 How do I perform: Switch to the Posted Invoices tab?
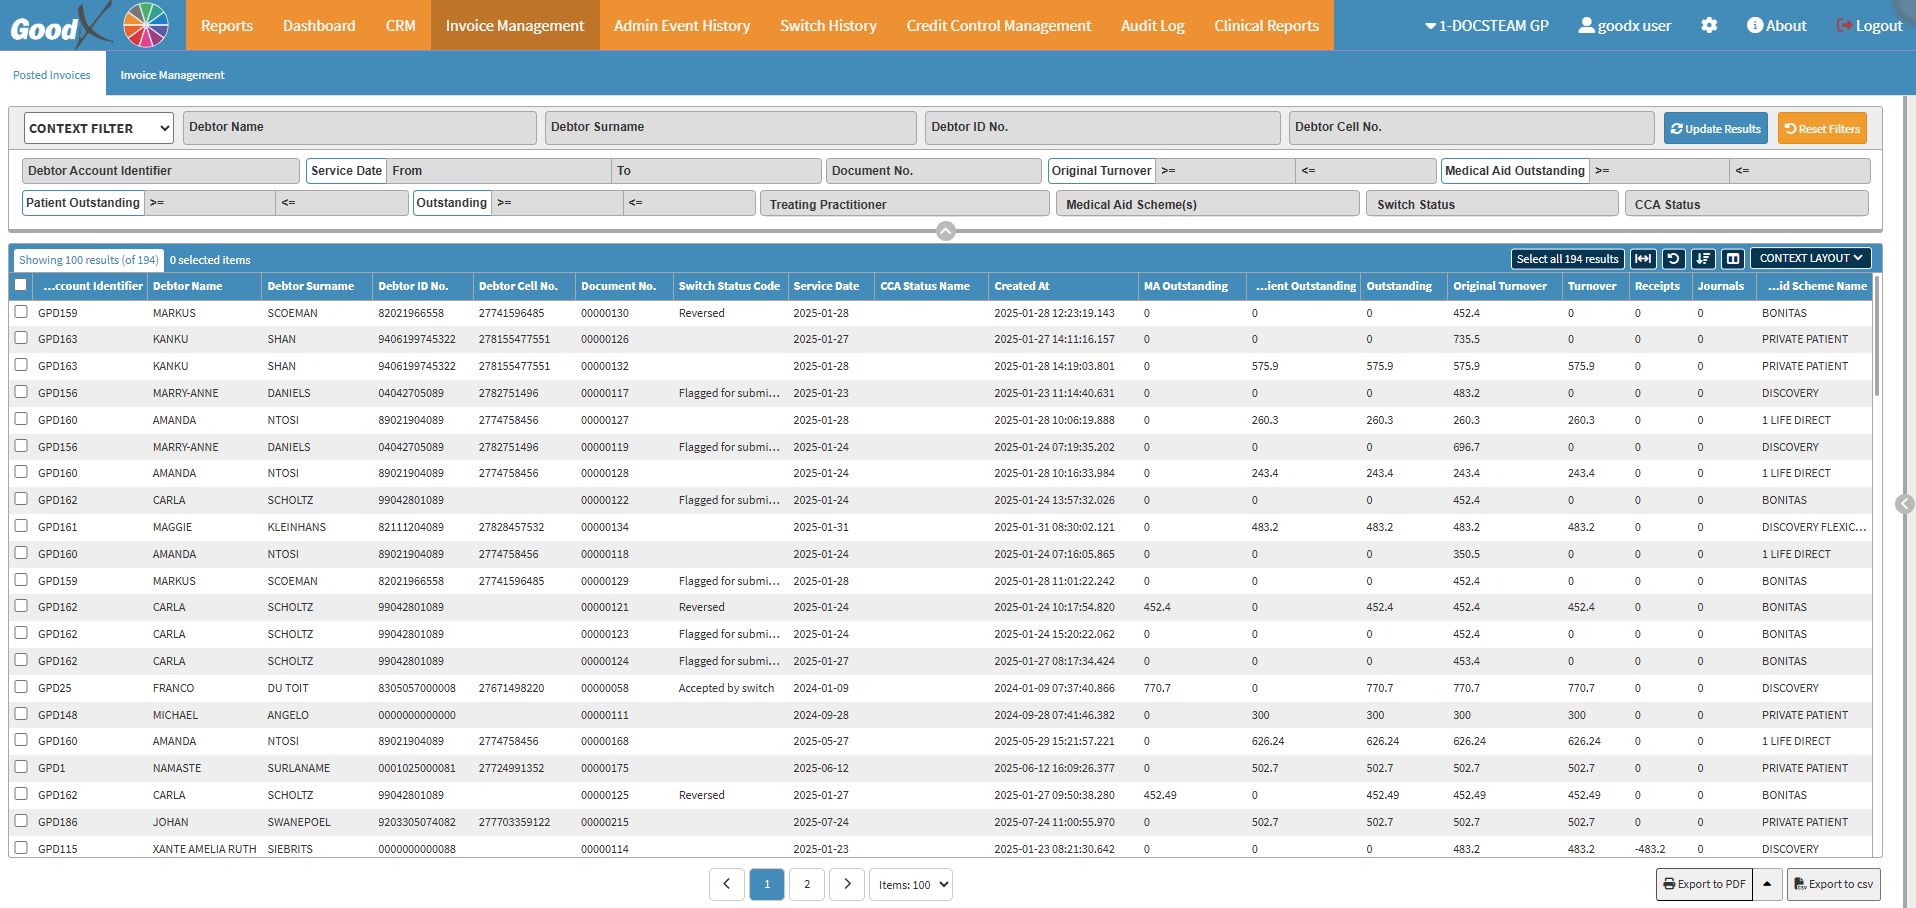(52, 75)
